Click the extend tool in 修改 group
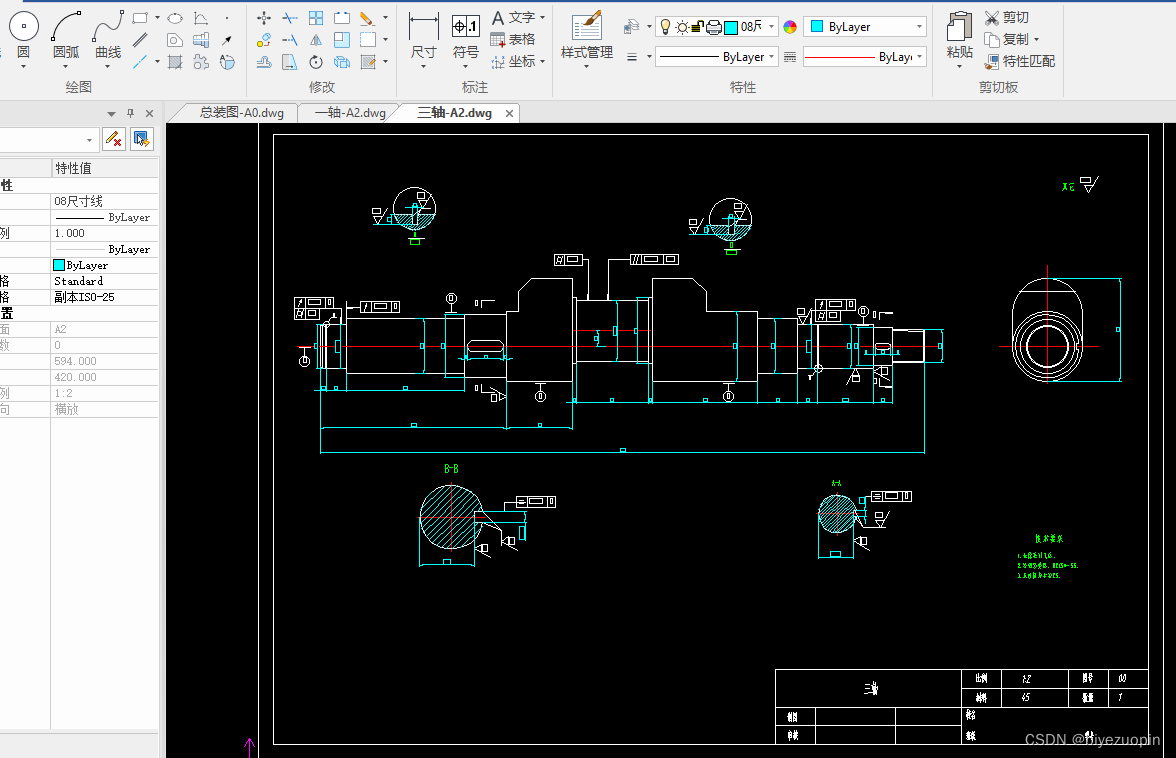 coord(290,40)
